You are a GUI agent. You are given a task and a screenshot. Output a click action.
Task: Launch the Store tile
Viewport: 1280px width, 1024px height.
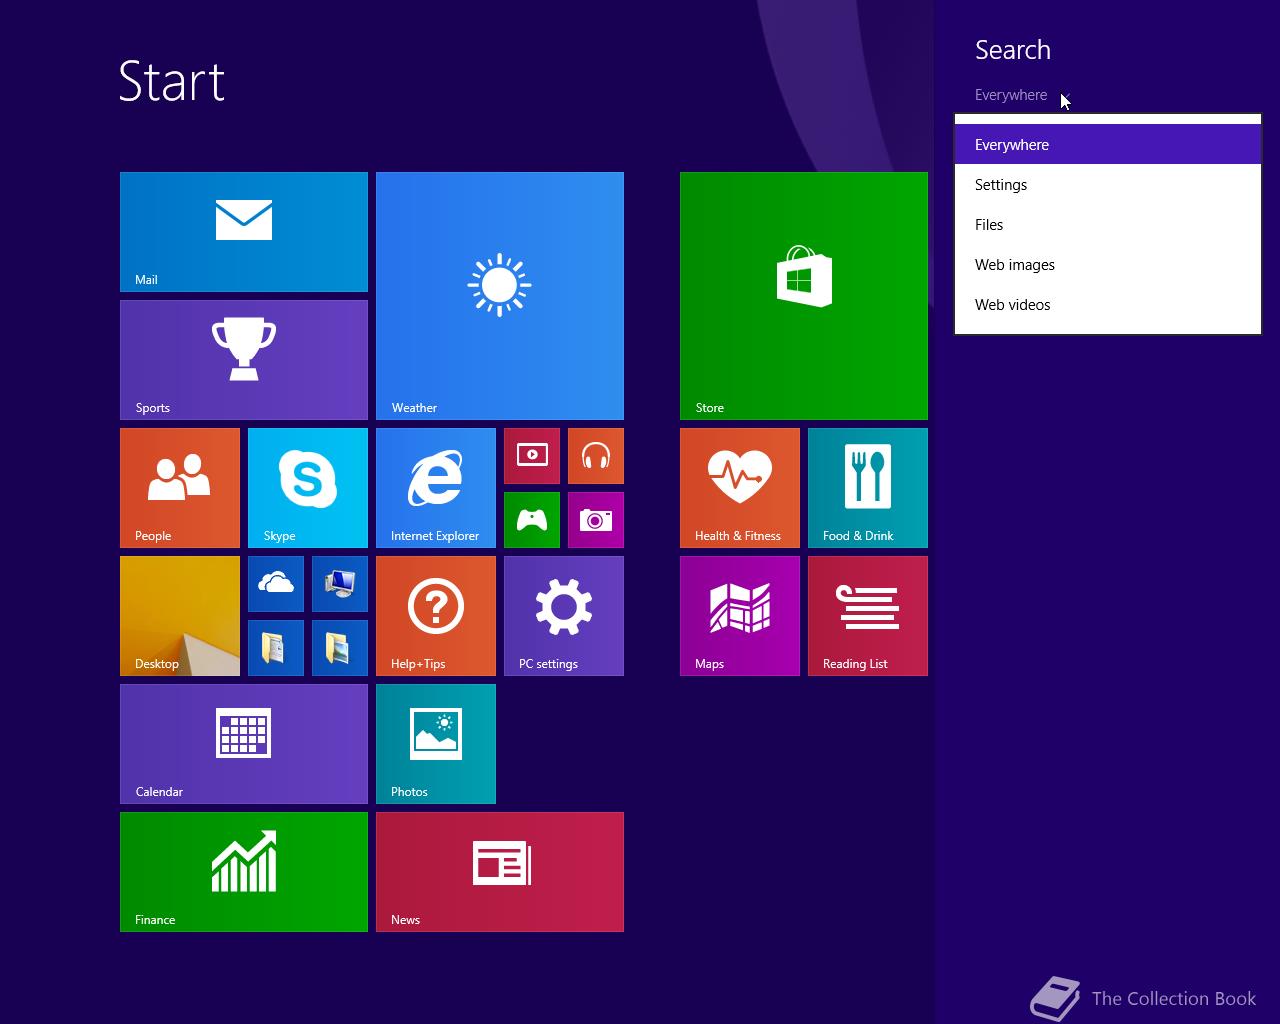(x=804, y=296)
